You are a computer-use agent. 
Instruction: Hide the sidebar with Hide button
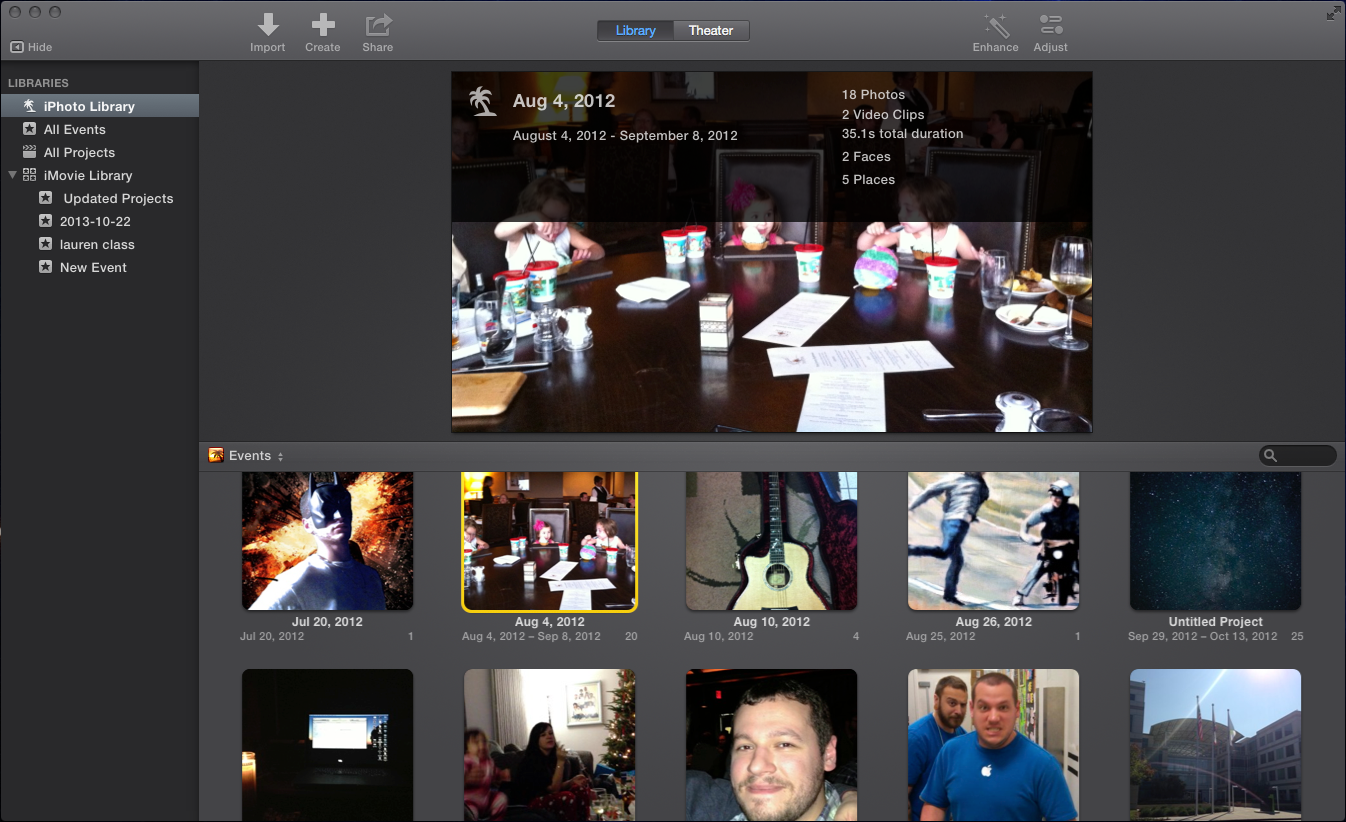31,47
